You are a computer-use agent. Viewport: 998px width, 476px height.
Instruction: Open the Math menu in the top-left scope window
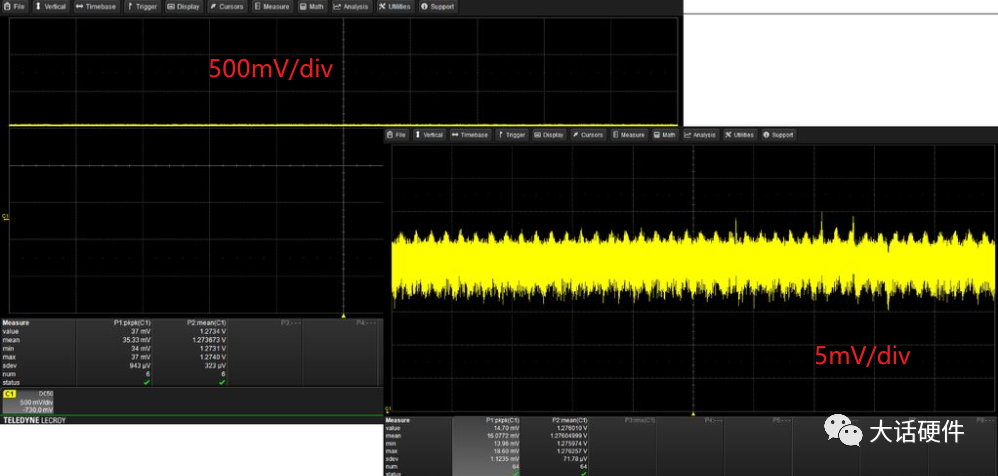coord(313,6)
